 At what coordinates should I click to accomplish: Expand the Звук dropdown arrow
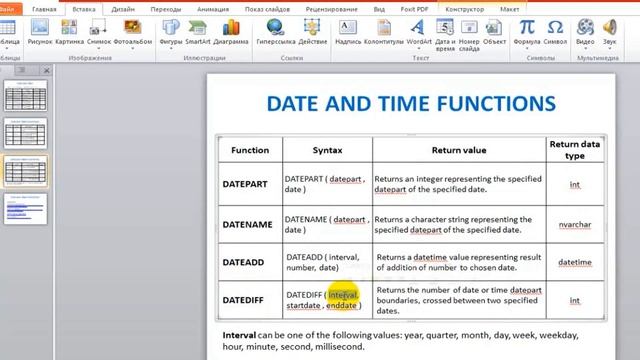[609, 49]
